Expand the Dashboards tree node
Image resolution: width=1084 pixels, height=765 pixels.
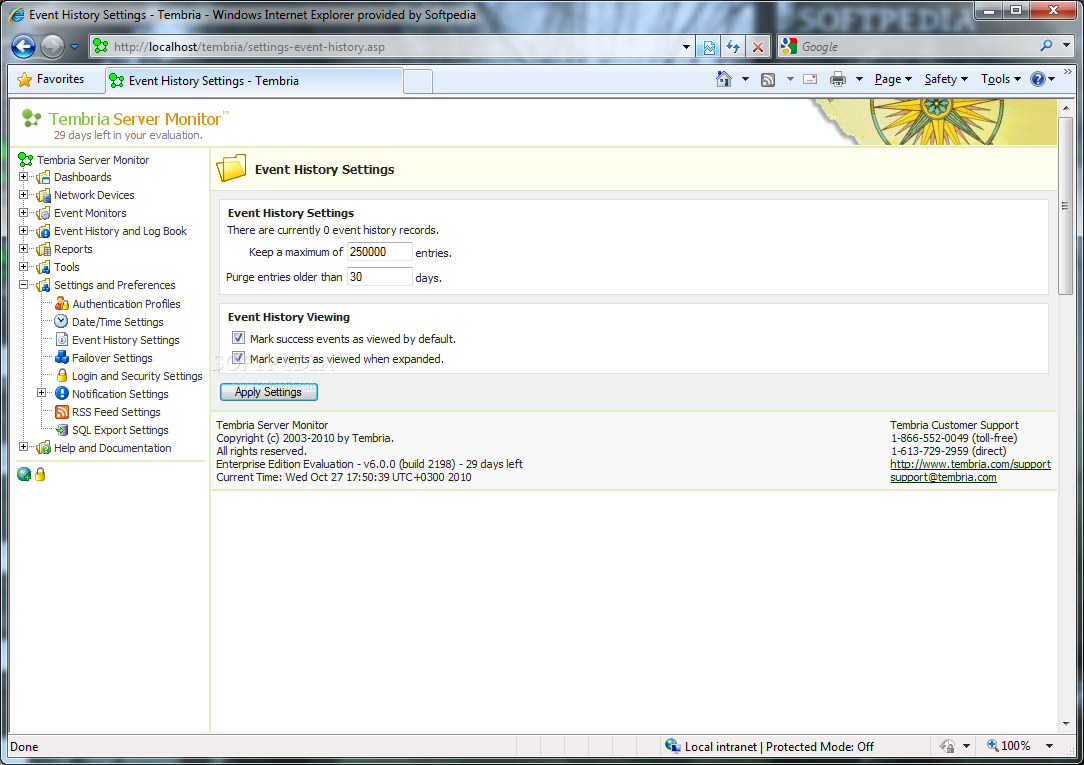(24, 177)
